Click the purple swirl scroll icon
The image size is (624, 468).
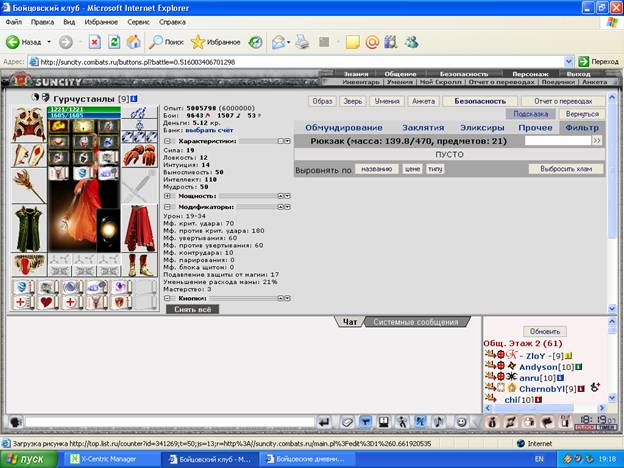(x=121, y=287)
